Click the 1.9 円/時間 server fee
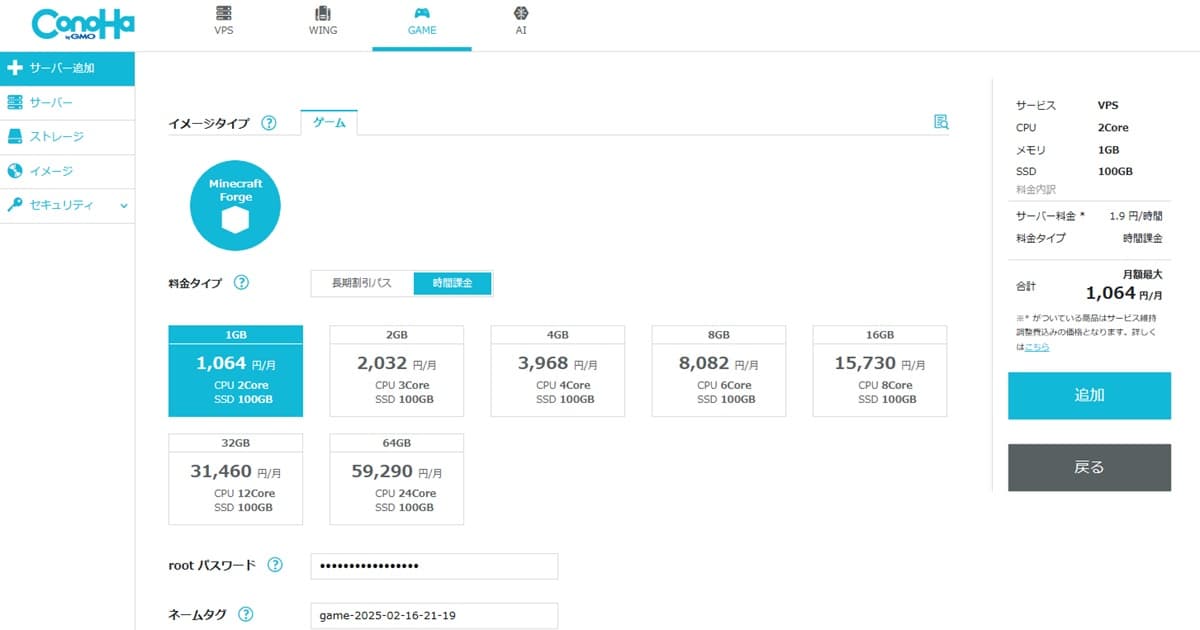Screen dimensions: 1200x630 pyautogui.click(x=1136, y=215)
